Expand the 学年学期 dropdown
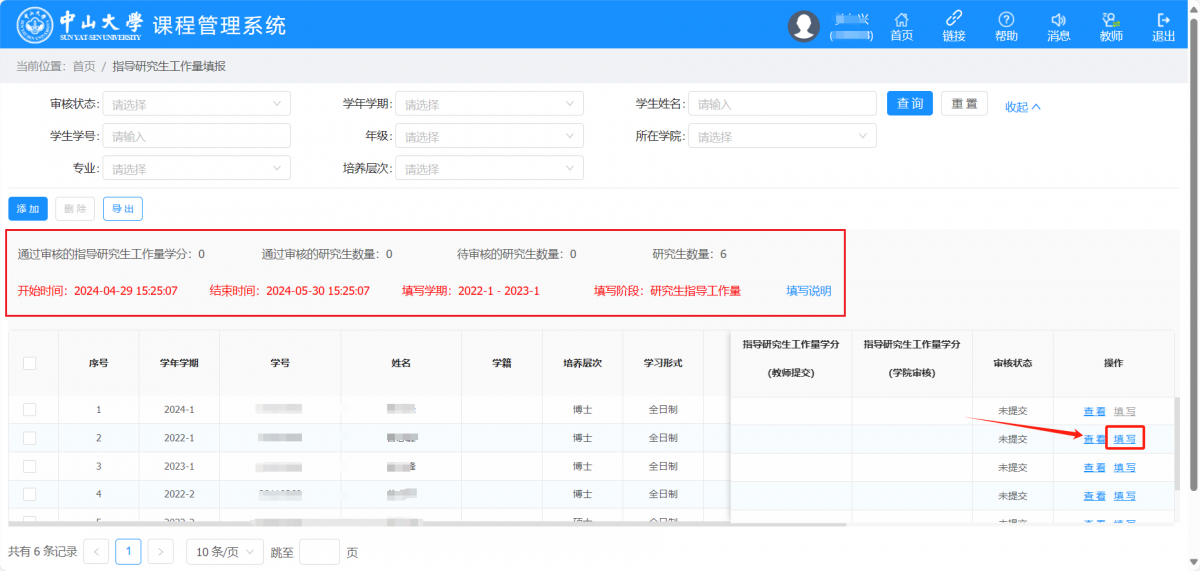Viewport: 1200px width, 571px height. [x=489, y=104]
